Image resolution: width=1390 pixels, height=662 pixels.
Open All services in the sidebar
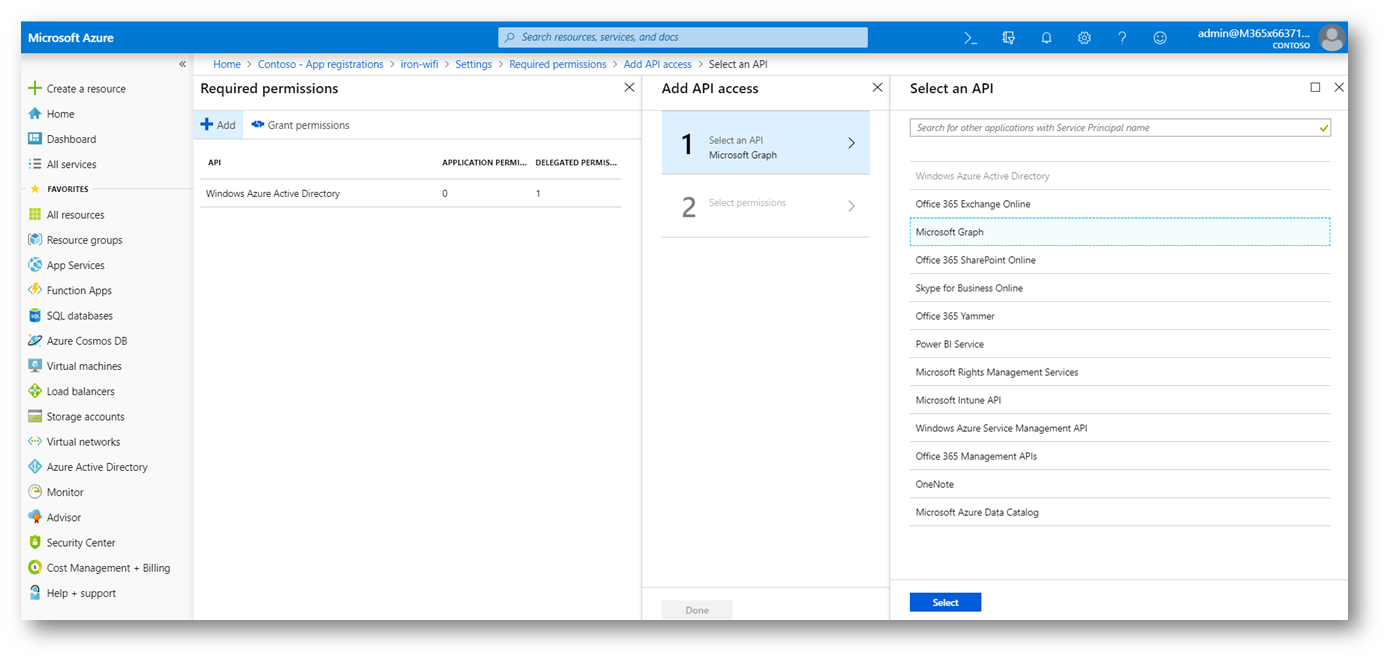click(62, 164)
